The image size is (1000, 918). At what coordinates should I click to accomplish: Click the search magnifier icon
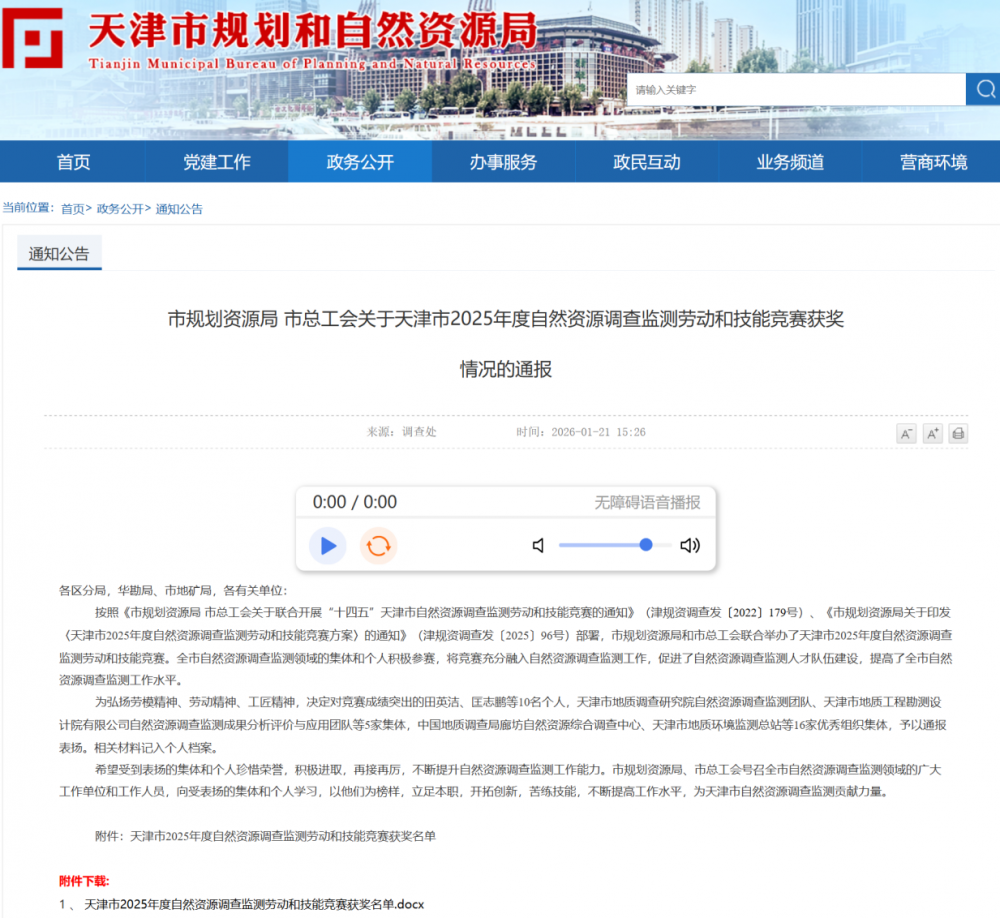click(983, 89)
